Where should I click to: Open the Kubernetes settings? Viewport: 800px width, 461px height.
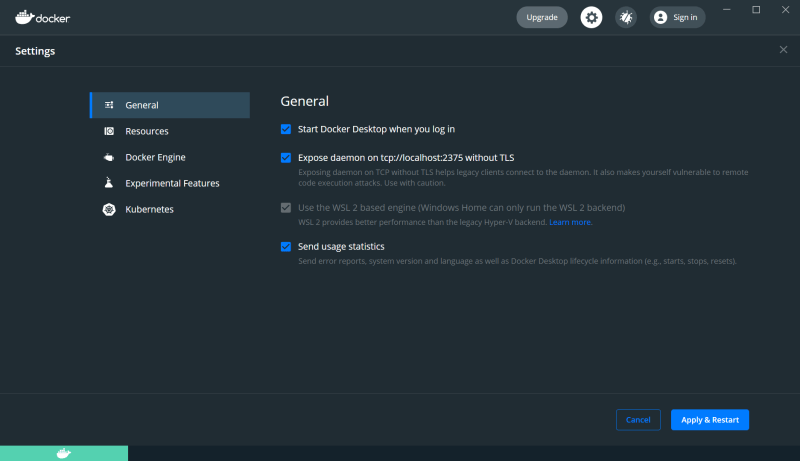pos(170,209)
